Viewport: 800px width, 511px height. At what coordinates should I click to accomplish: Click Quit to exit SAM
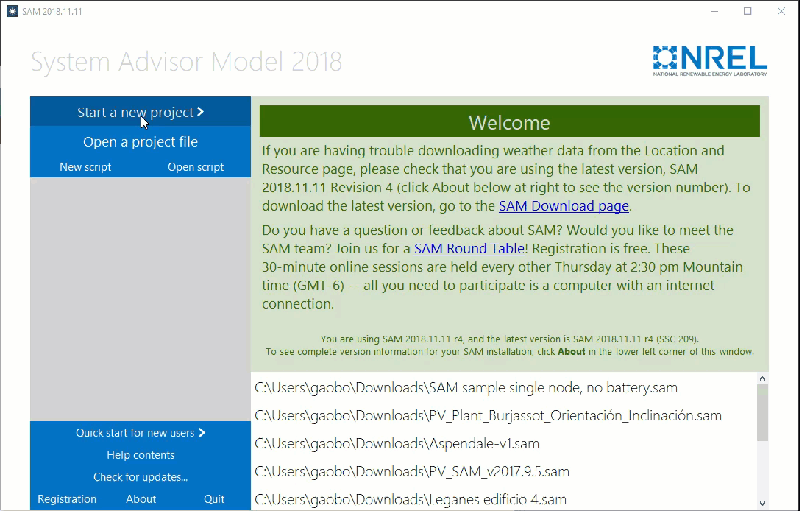coord(214,499)
